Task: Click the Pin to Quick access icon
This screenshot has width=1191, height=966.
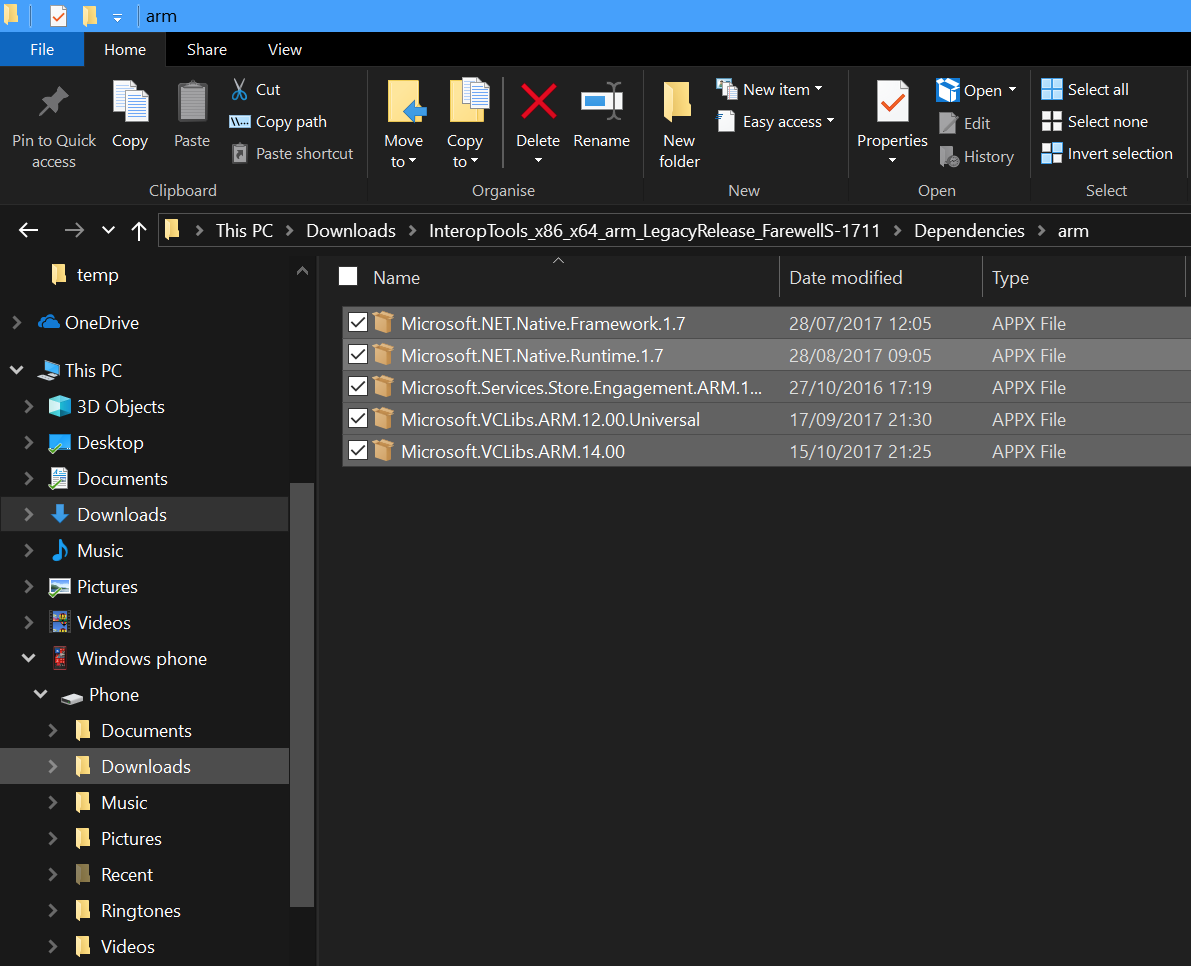Action: click(53, 102)
